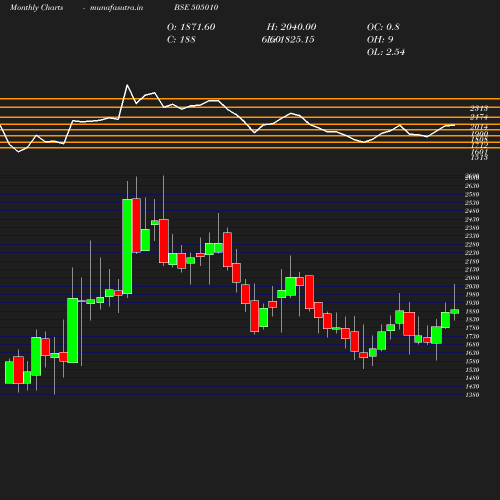Click the 2280 price axis label
The height and width of the screenshot is (500, 500).
[472, 244]
